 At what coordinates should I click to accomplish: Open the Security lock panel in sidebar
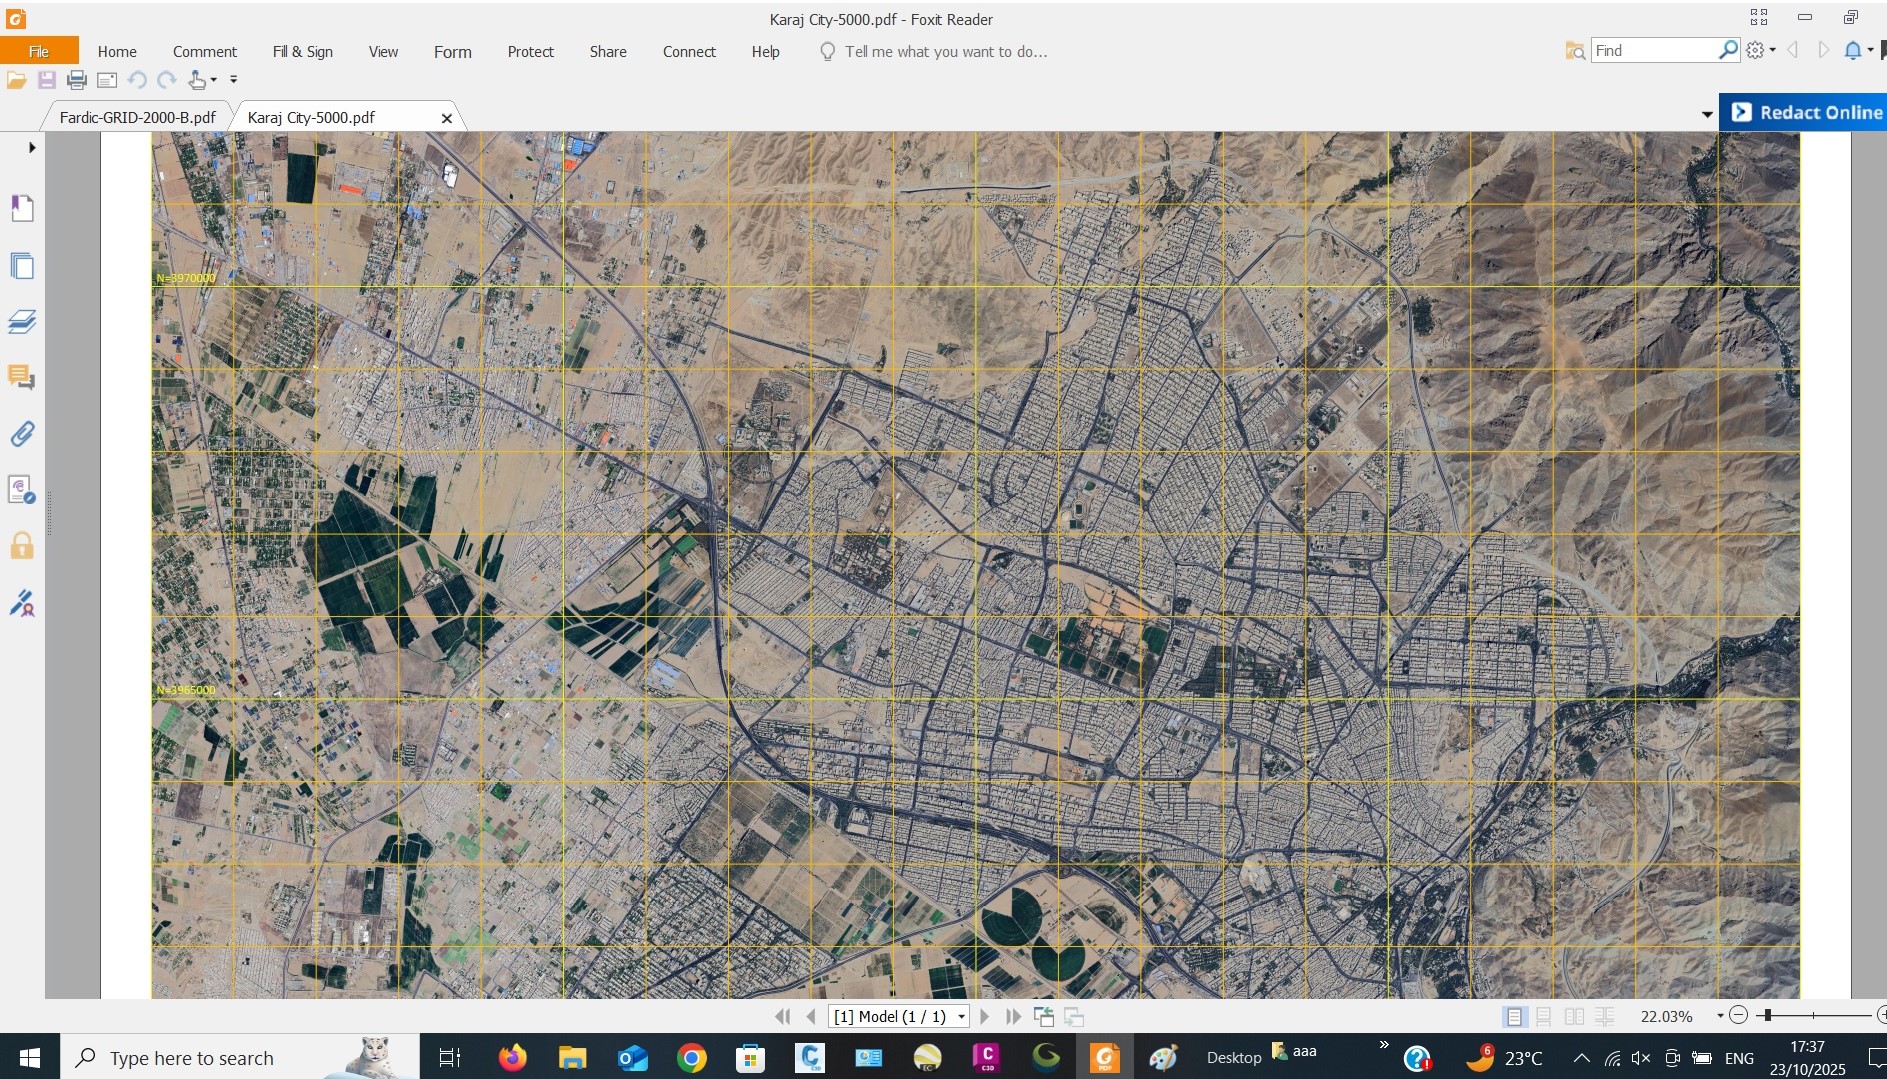click(22, 546)
